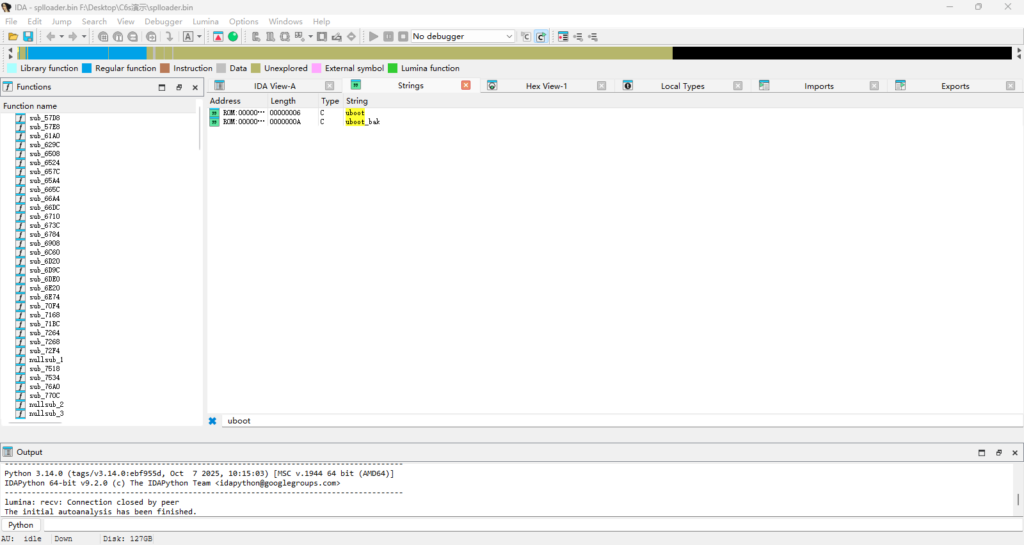The image size is (1024, 545).
Task: Sort strings by the Length column header
Action: click(x=283, y=101)
